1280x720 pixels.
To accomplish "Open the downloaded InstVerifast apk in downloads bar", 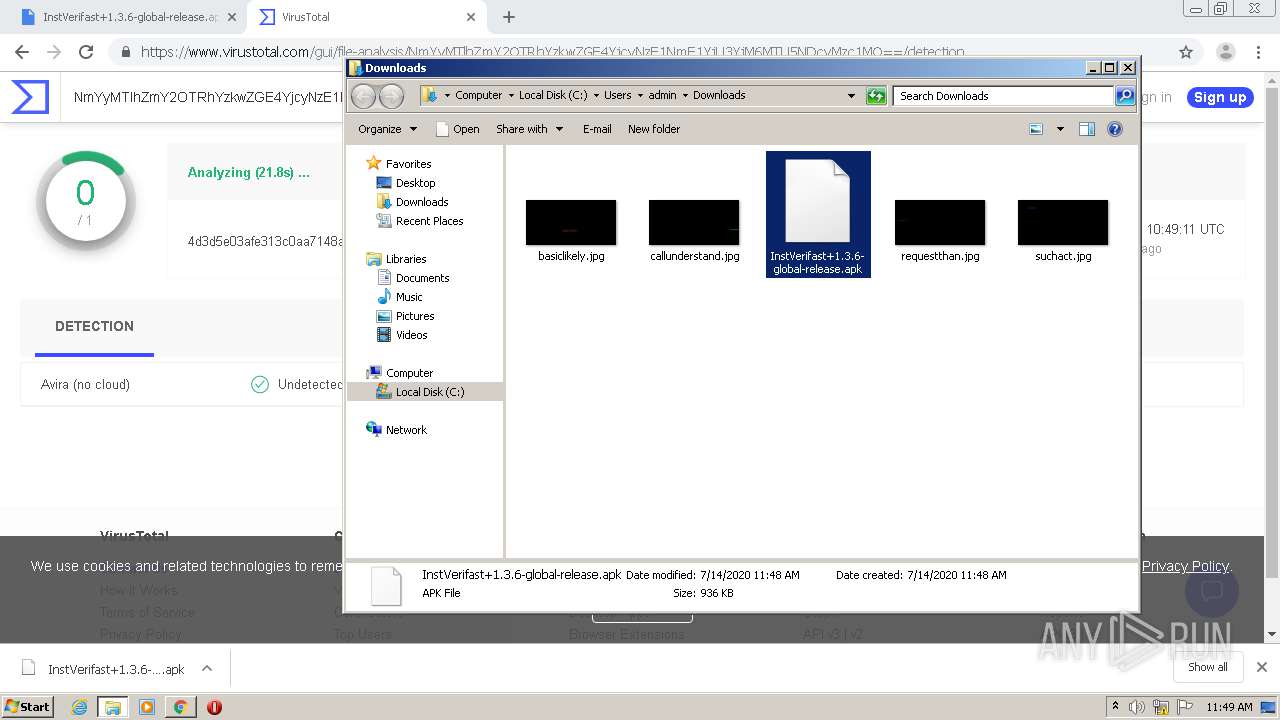I will click(103, 669).
